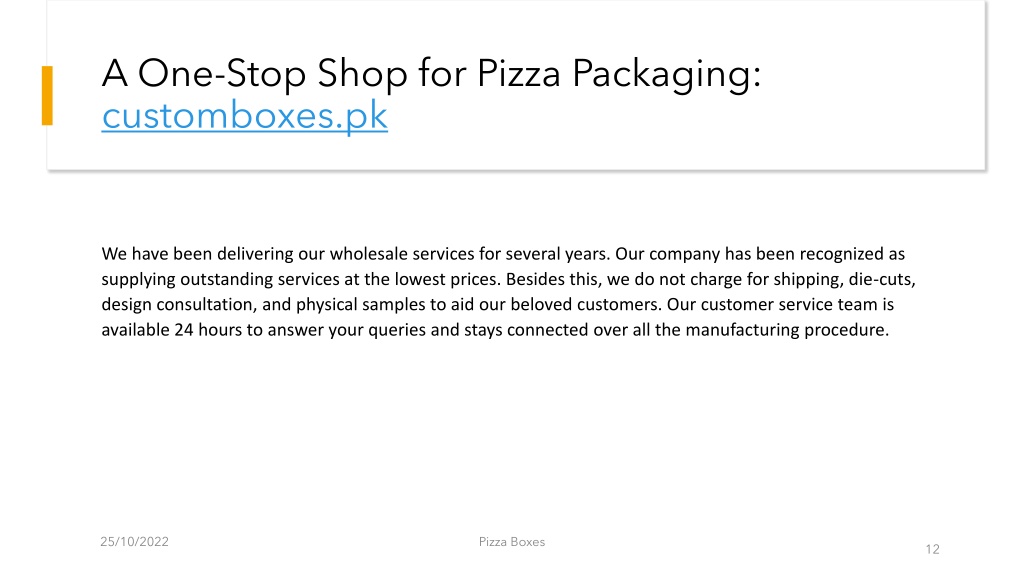Viewport: 1024px width, 576px height.
Task: Click the line starting 'available 24 hours'
Action: click(x=495, y=330)
